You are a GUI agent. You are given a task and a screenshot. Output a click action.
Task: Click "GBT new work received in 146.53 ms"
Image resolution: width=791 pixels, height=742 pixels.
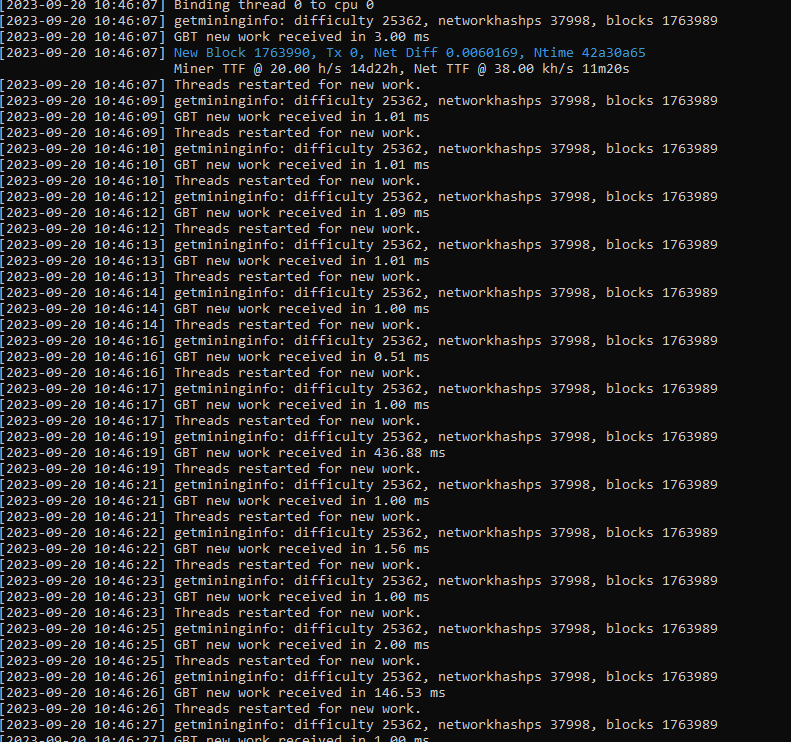click(x=310, y=693)
